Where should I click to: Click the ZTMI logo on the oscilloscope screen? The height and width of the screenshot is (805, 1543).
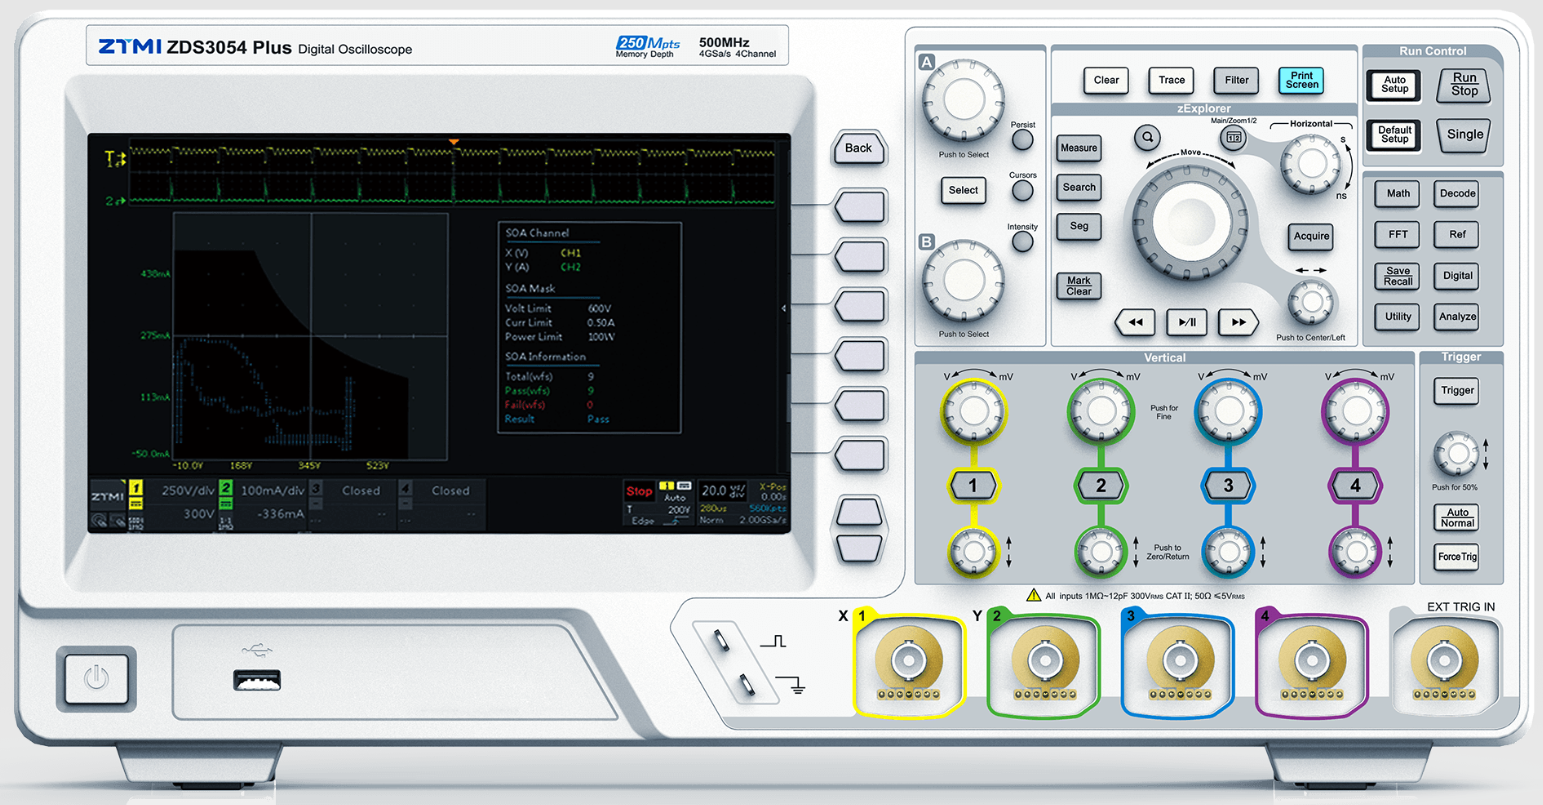coord(107,496)
